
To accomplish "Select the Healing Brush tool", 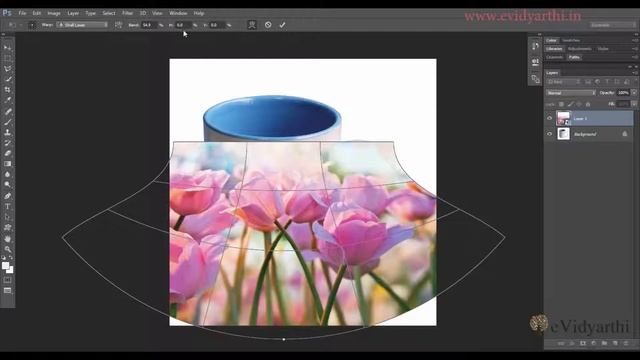I will (x=7, y=111).
